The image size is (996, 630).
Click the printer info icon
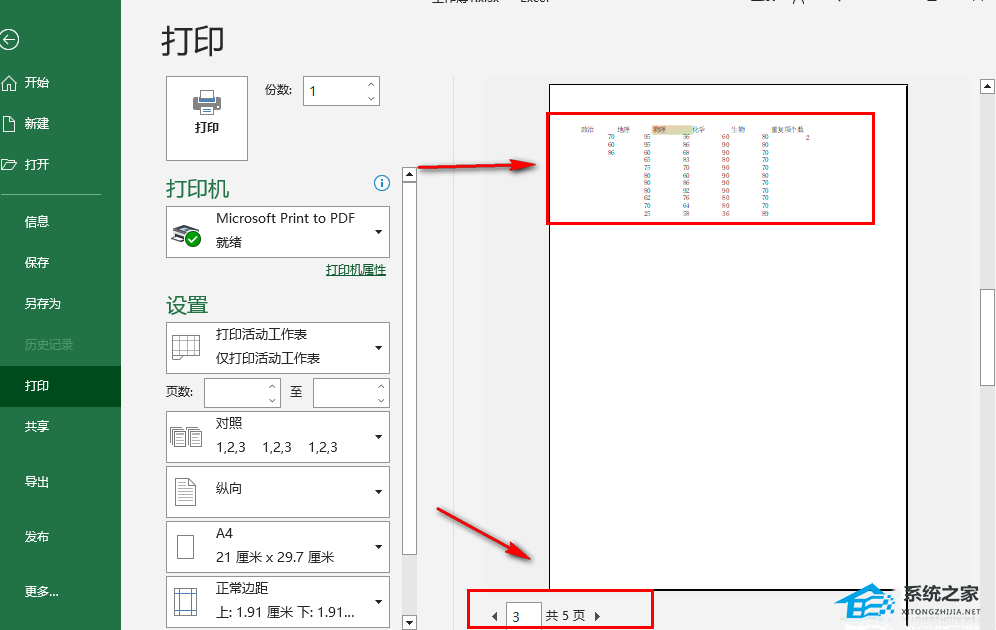click(x=382, y=184)
